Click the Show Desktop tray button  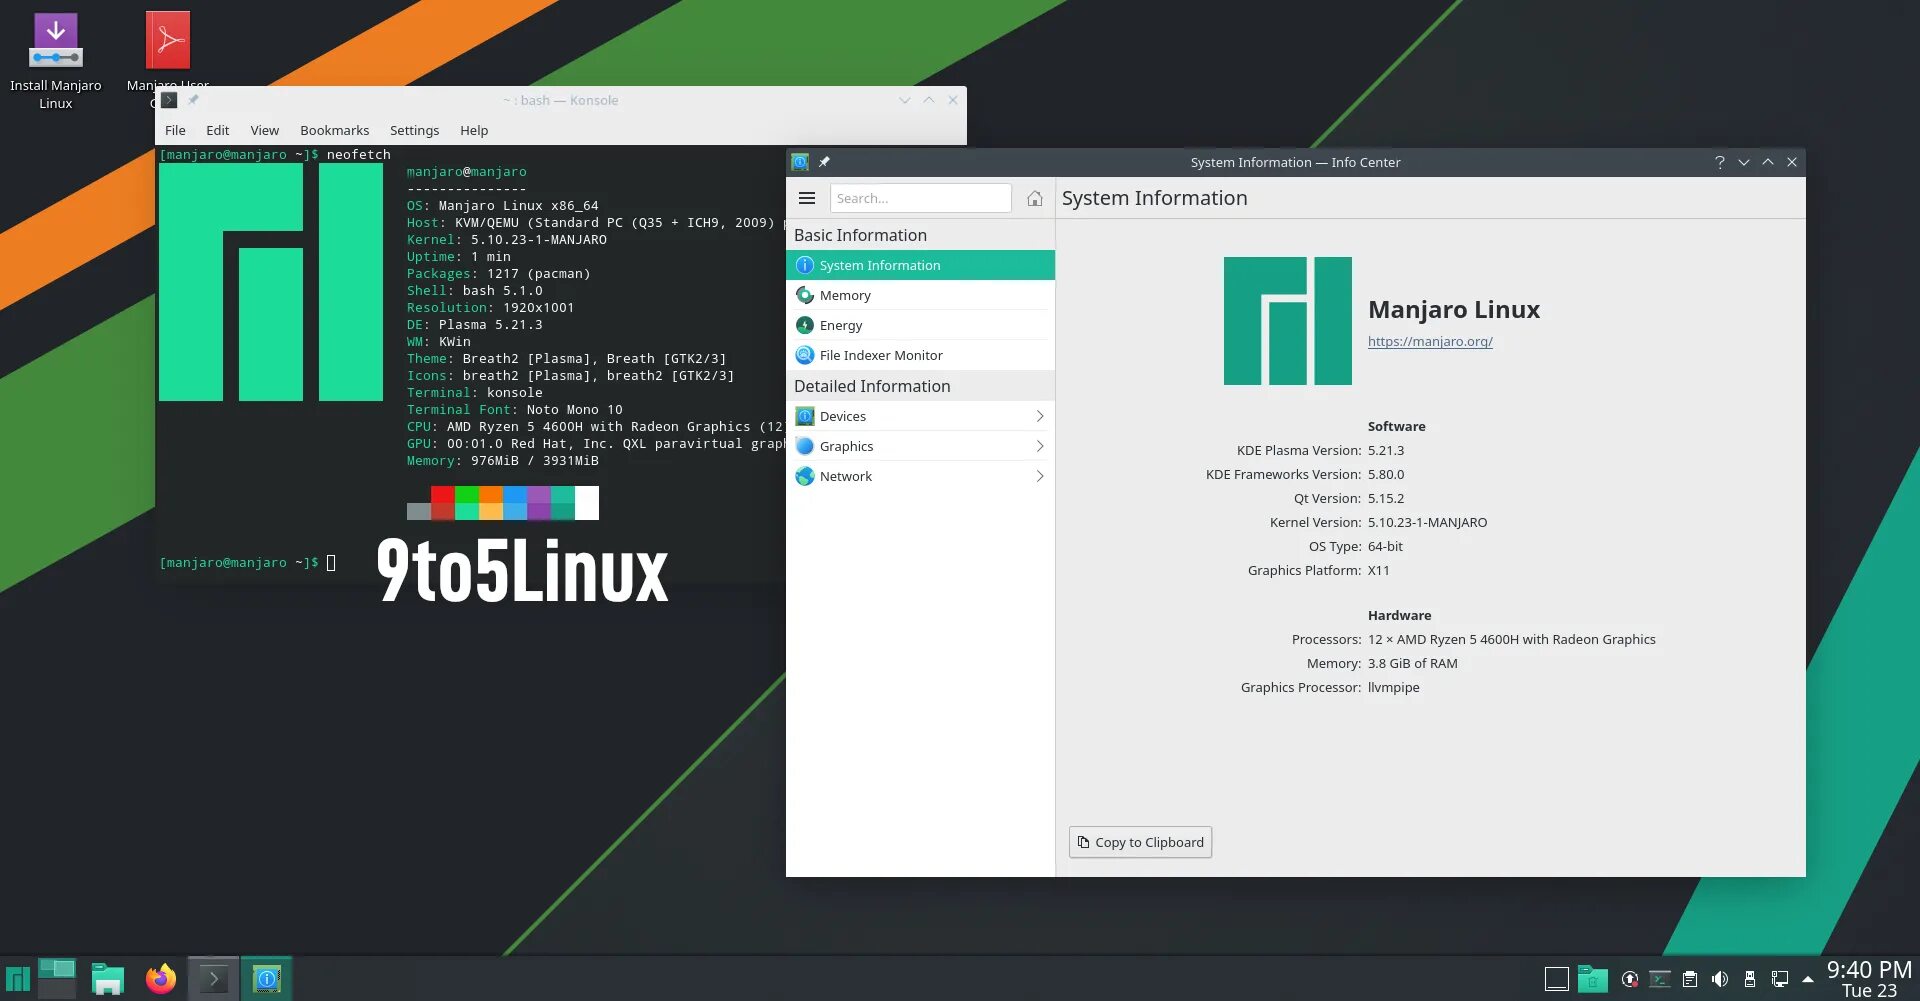[1557, 979]
